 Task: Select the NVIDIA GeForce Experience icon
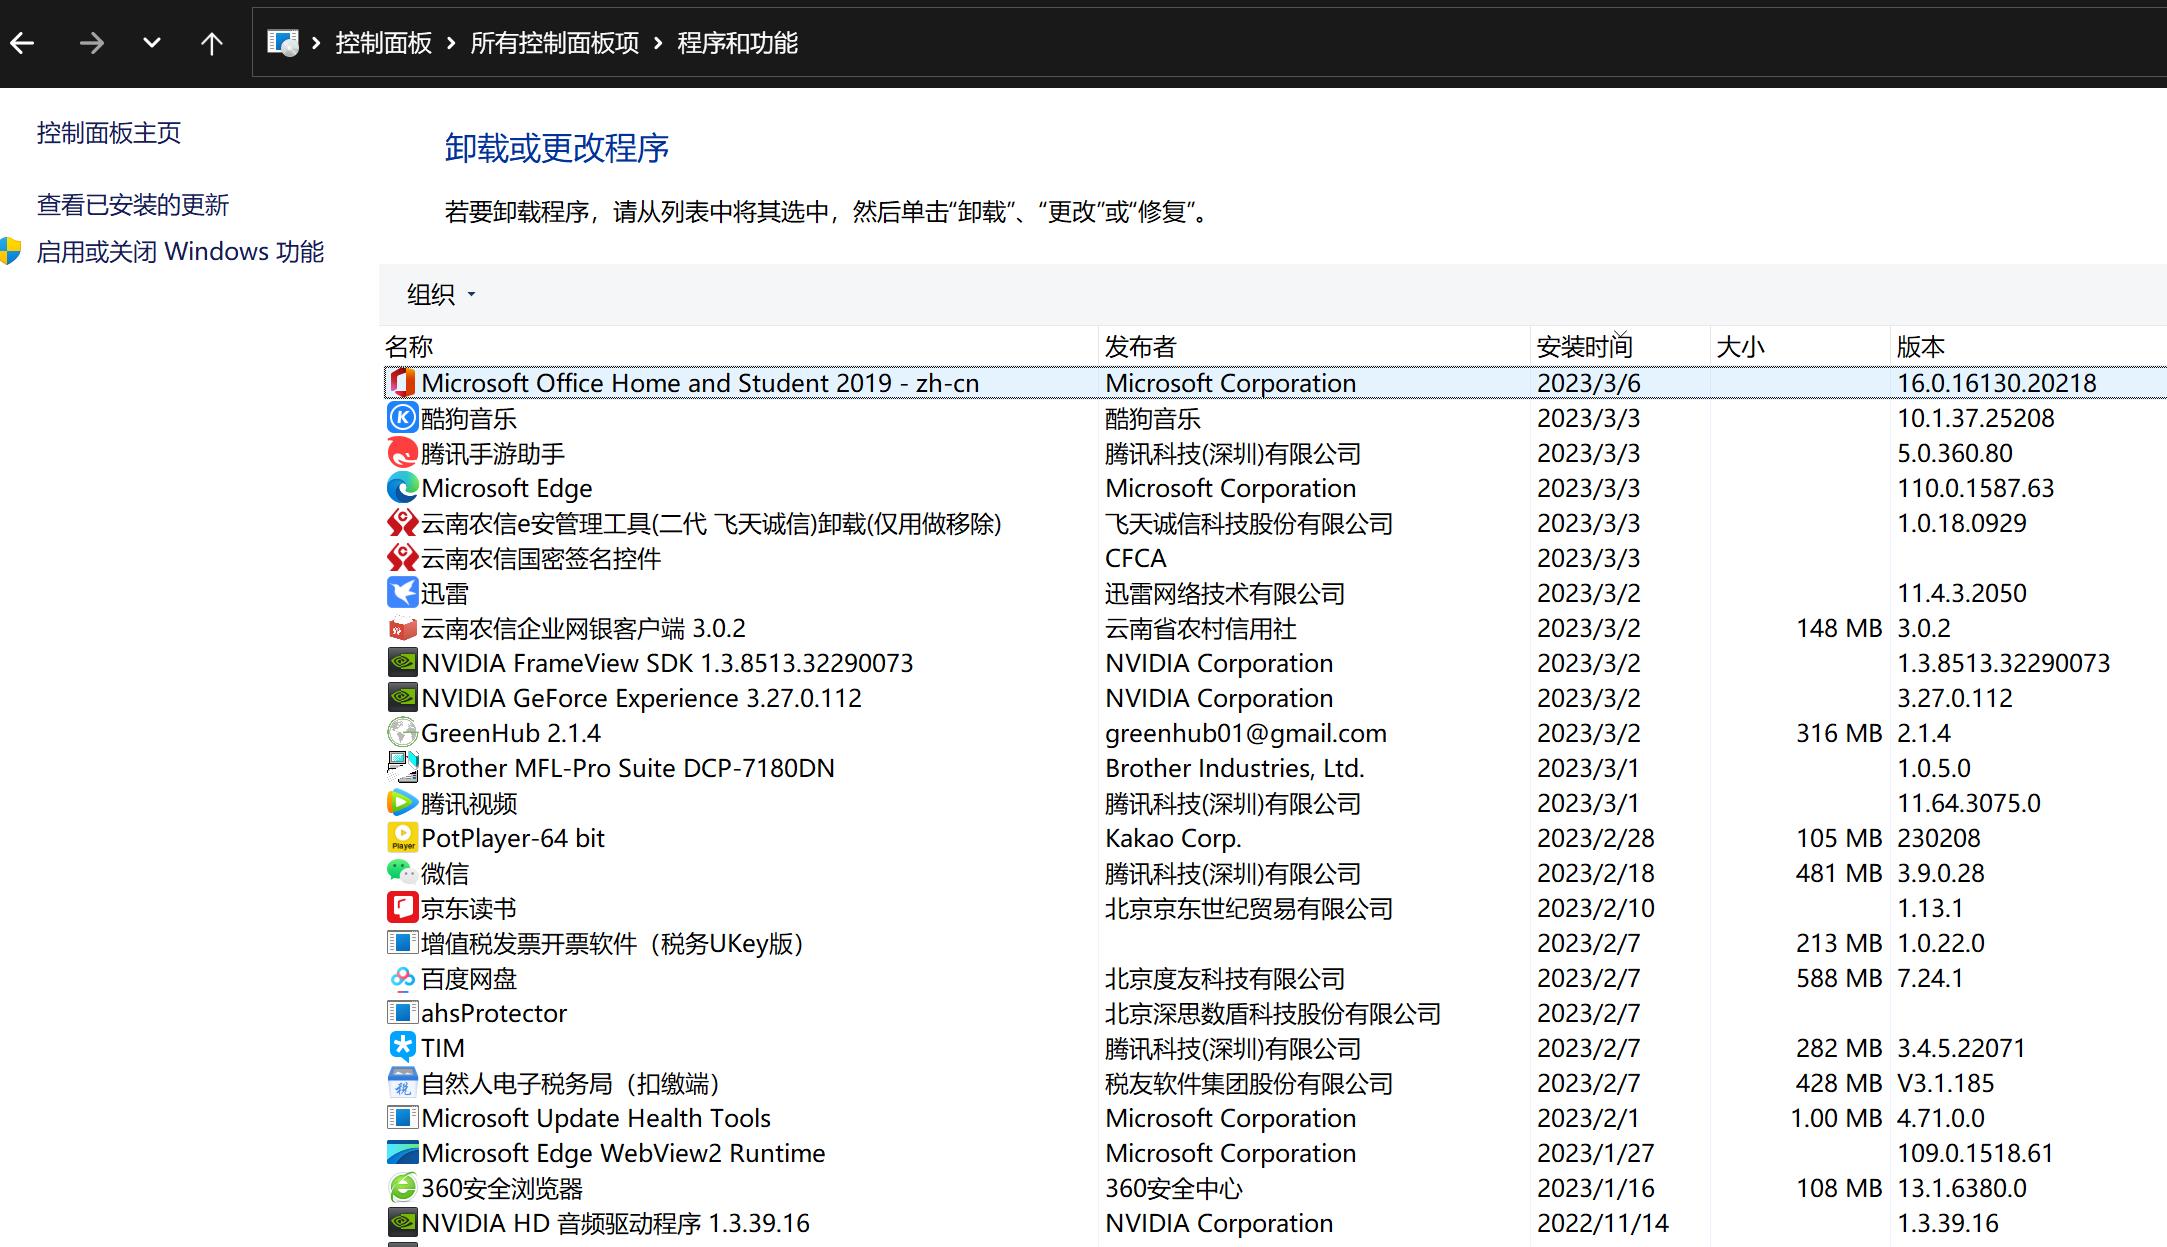(x=401, y=697)
